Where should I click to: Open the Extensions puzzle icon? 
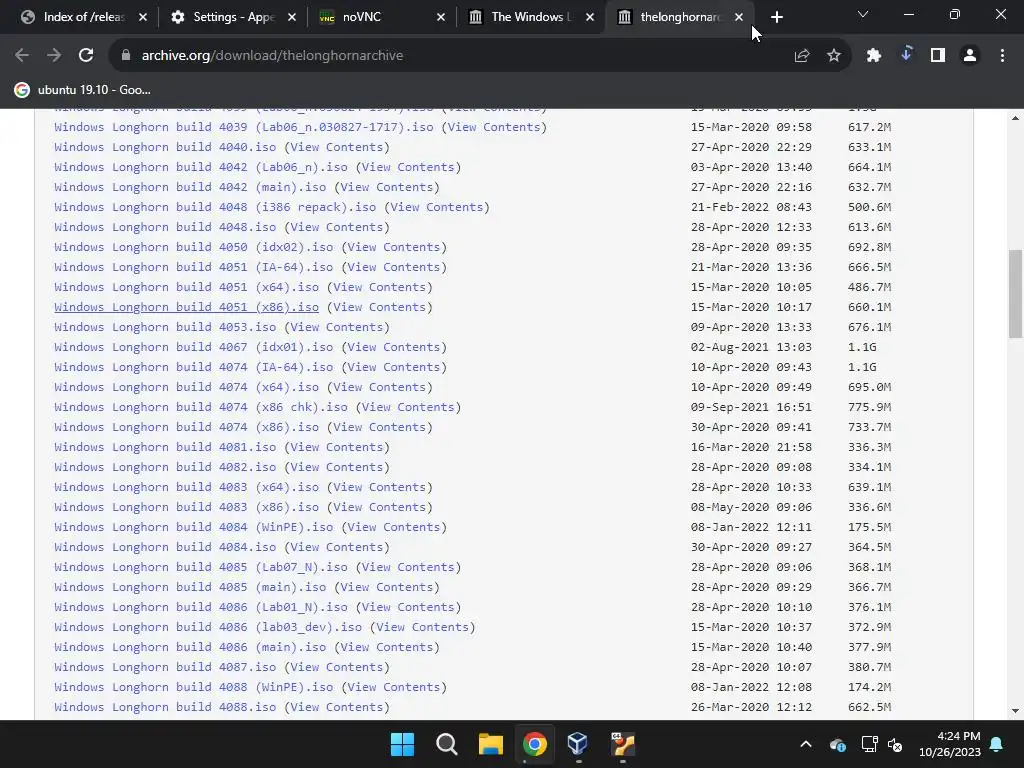[874, 56]
